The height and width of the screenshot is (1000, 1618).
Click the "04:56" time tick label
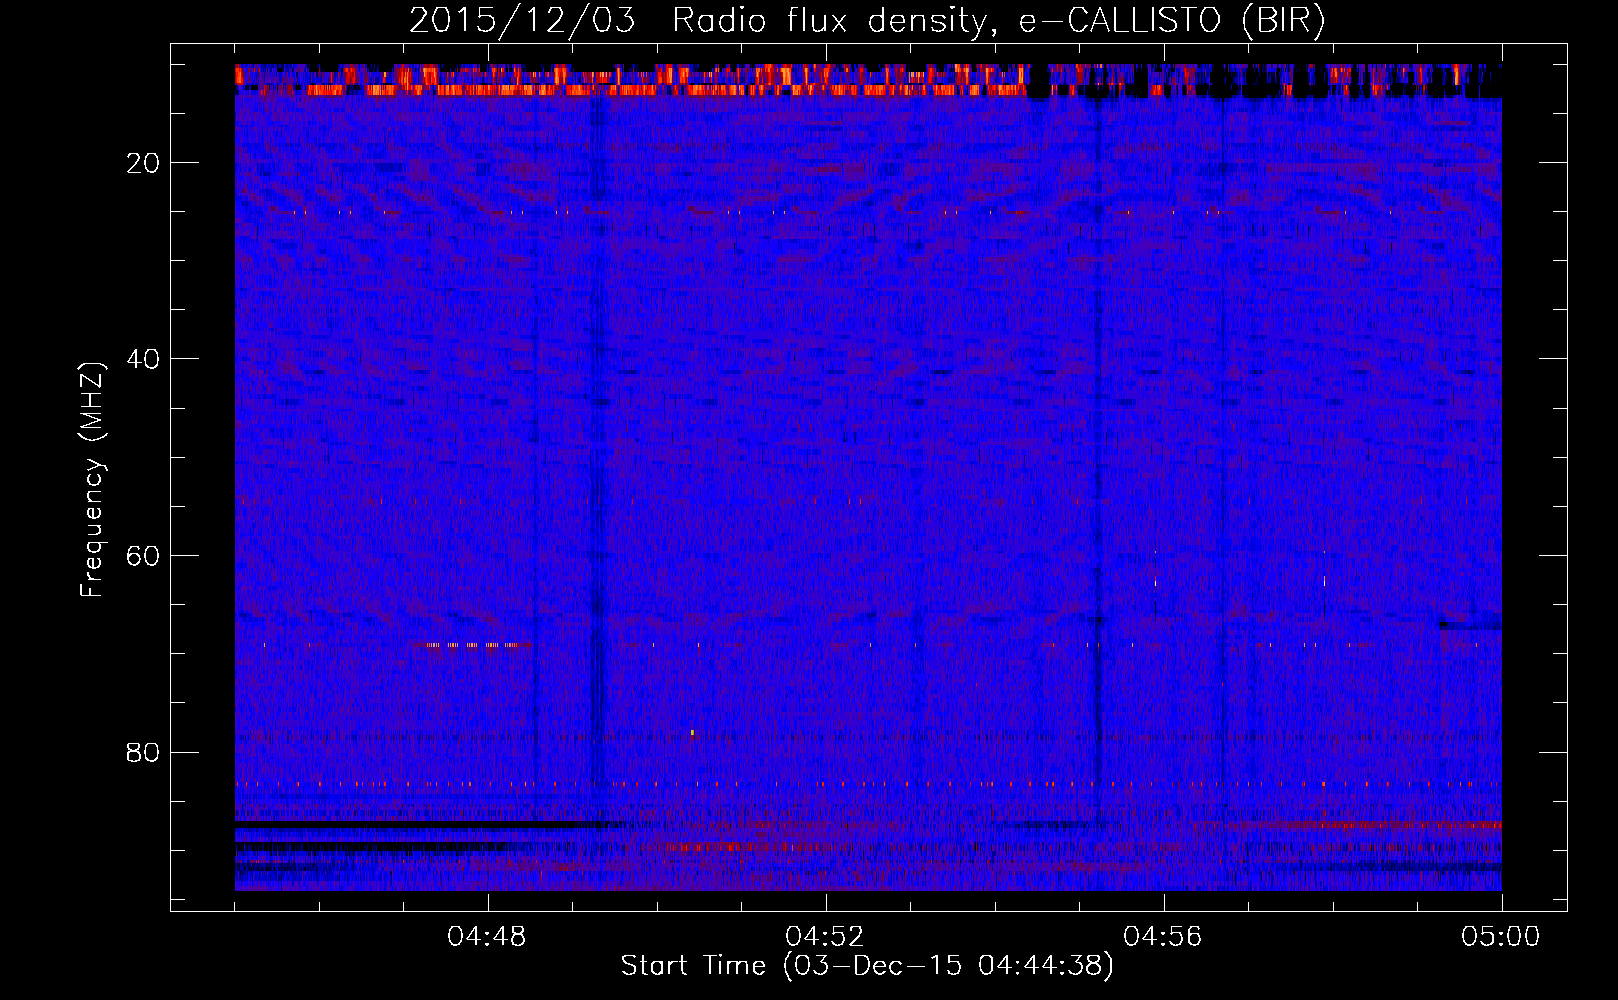1163,937
